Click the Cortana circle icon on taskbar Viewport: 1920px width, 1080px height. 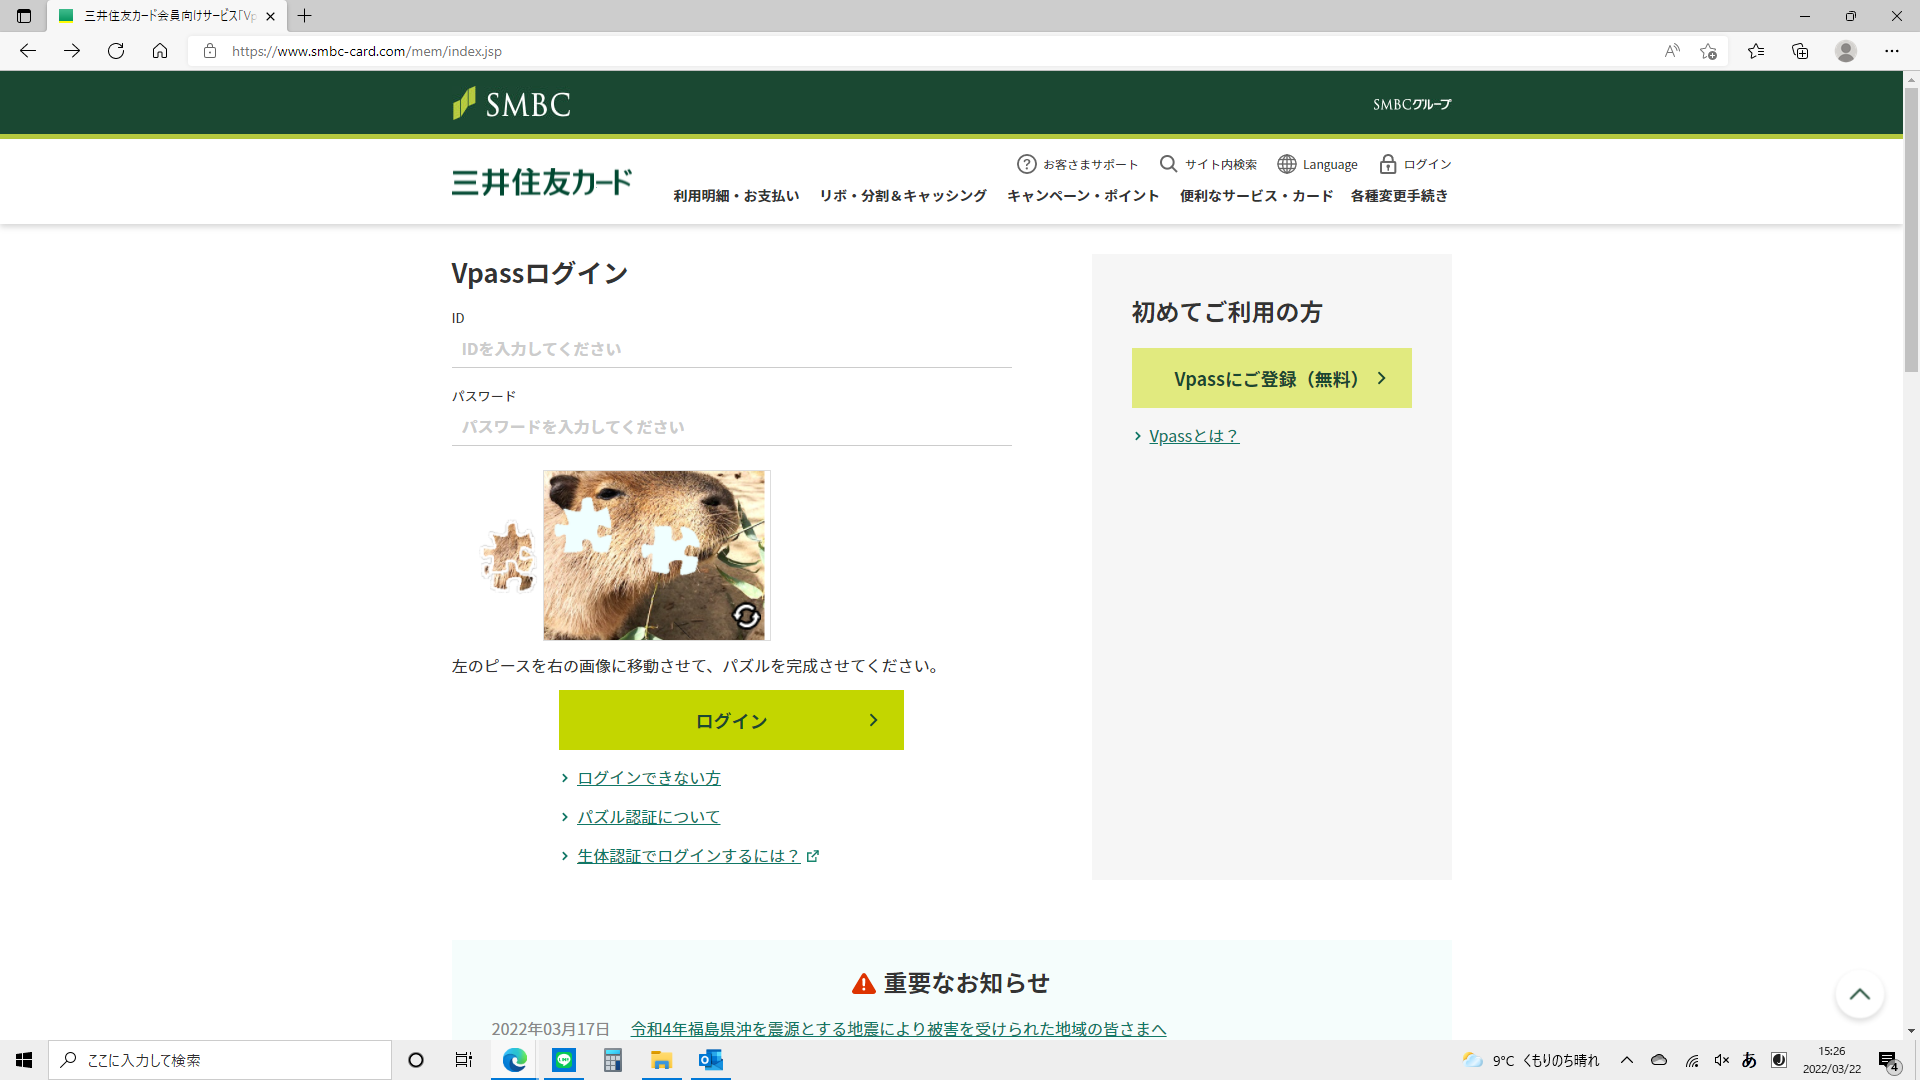tap(416, 1060)
